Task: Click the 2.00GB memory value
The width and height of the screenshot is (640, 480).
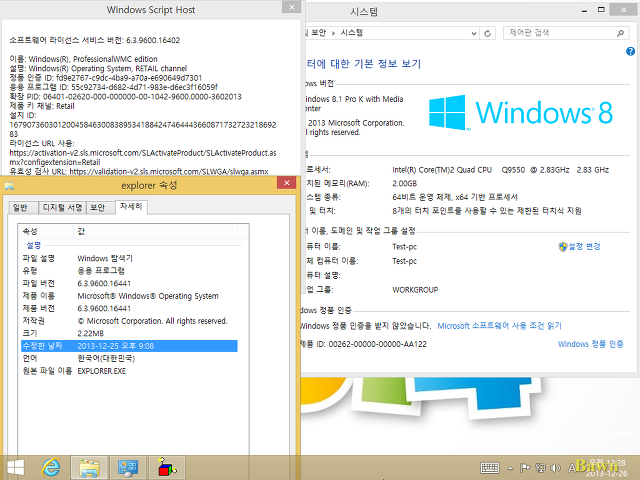Action: click(x=404, y=184)
